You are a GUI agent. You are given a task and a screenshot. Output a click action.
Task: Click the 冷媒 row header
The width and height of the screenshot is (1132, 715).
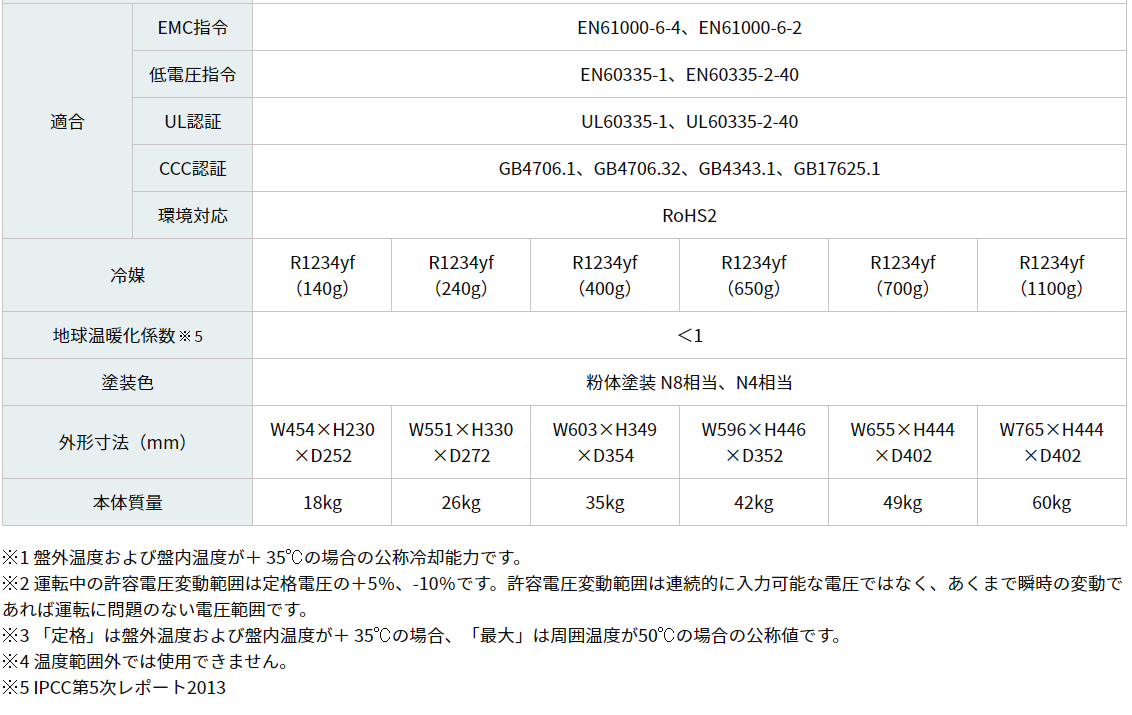coord(127,275)
